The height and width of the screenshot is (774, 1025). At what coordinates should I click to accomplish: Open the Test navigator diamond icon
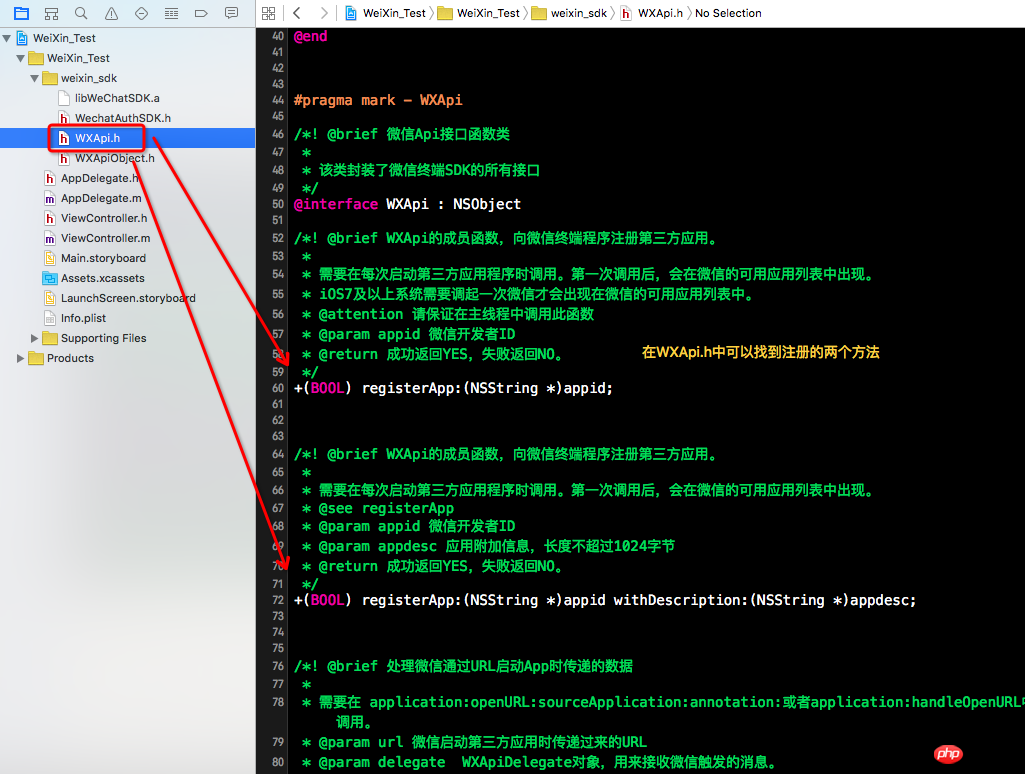[141, 13]
